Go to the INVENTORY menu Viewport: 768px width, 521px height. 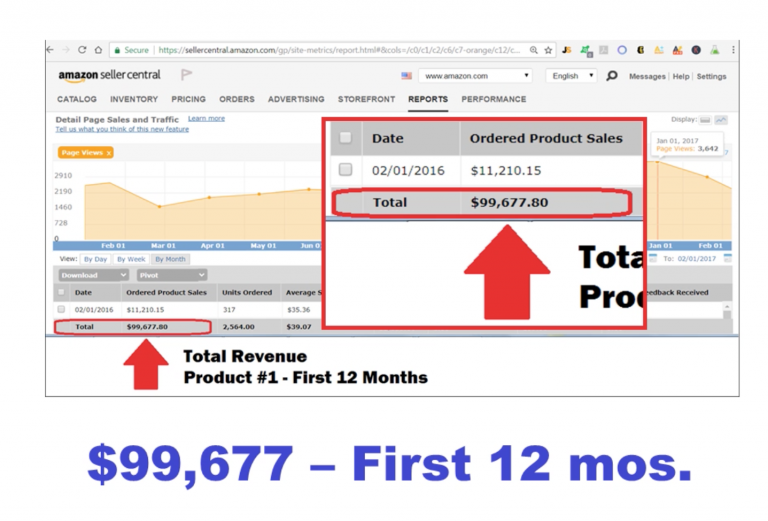coord(134,99)
